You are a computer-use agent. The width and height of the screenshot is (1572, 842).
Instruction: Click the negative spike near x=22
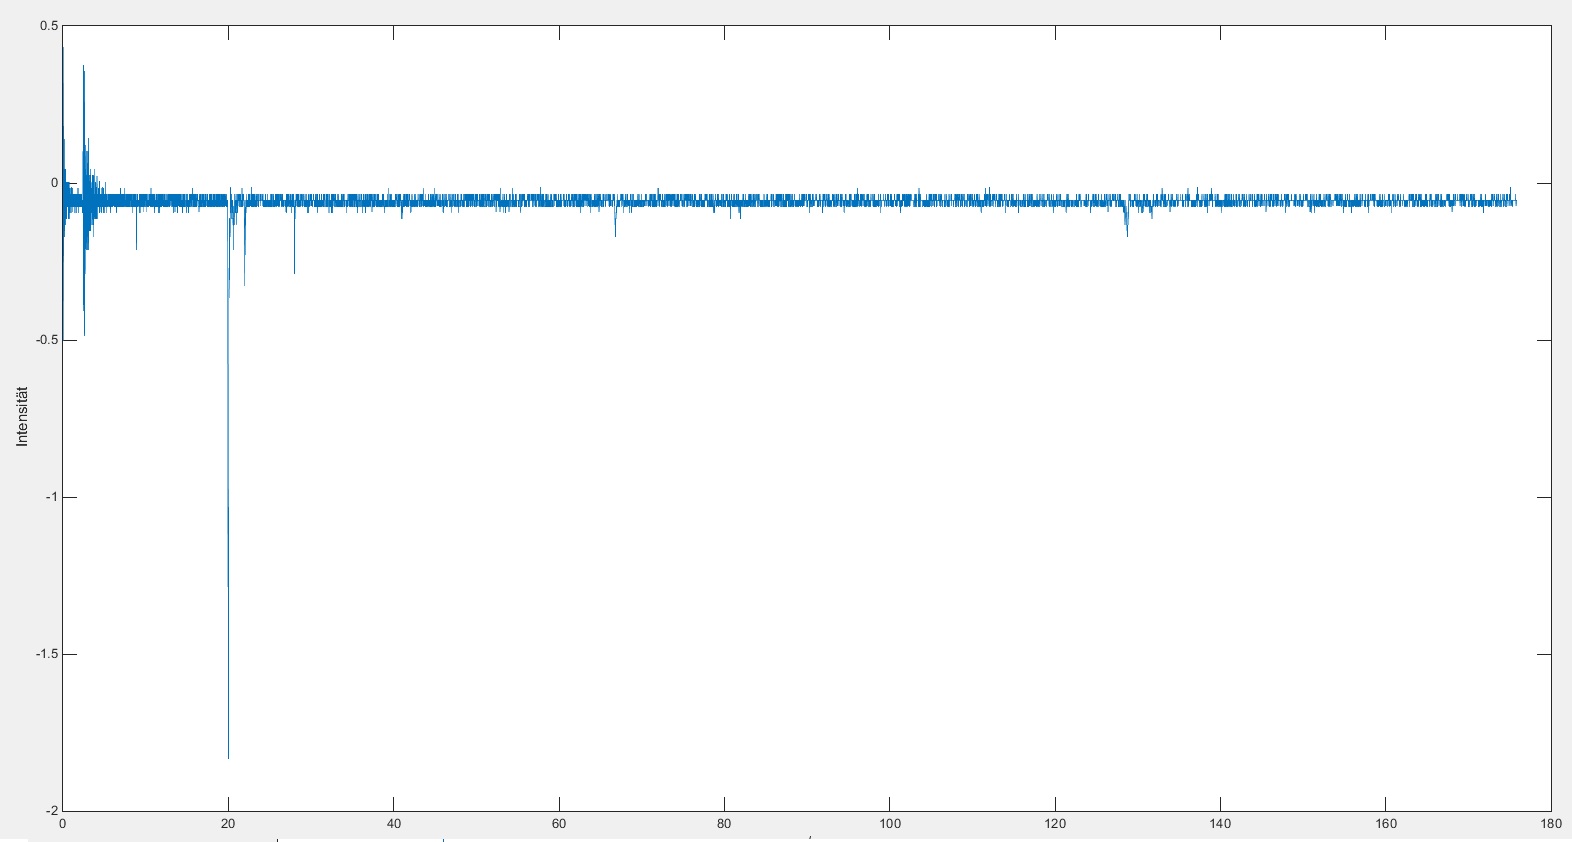244,282
